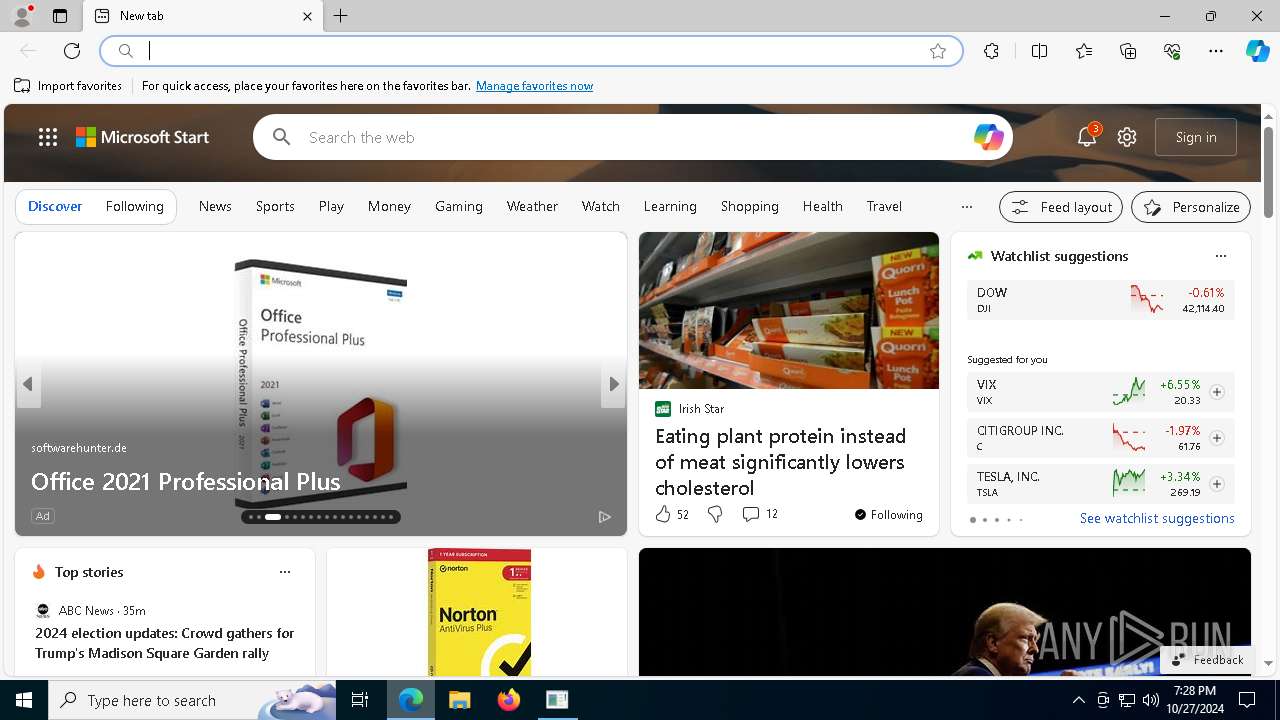Toggle split screen icon
This screenshot has height=720, width=1280.
point(1039,51)
